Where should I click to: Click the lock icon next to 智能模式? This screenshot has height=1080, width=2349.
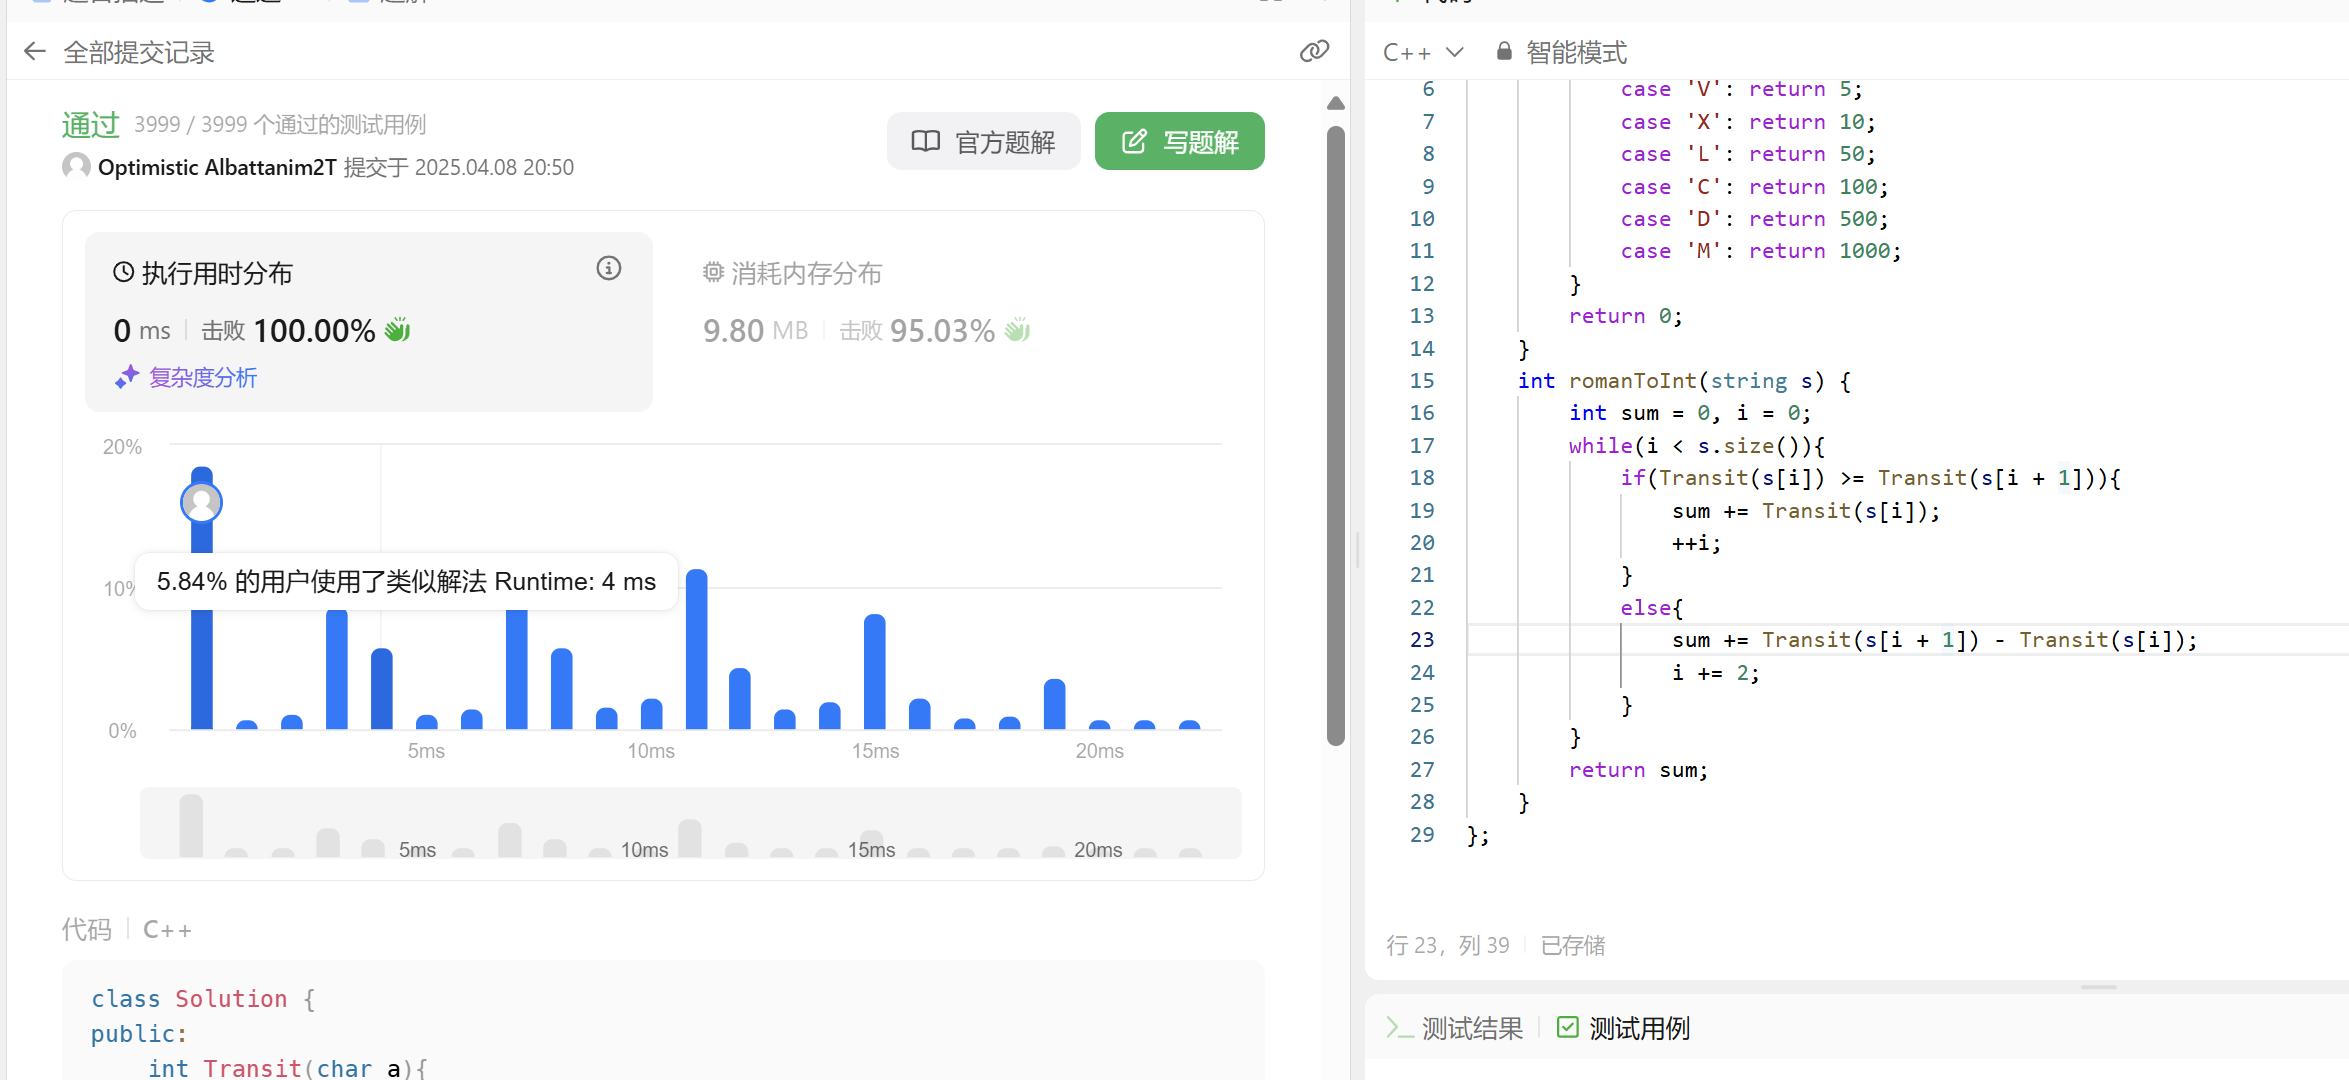point(1503,52)
